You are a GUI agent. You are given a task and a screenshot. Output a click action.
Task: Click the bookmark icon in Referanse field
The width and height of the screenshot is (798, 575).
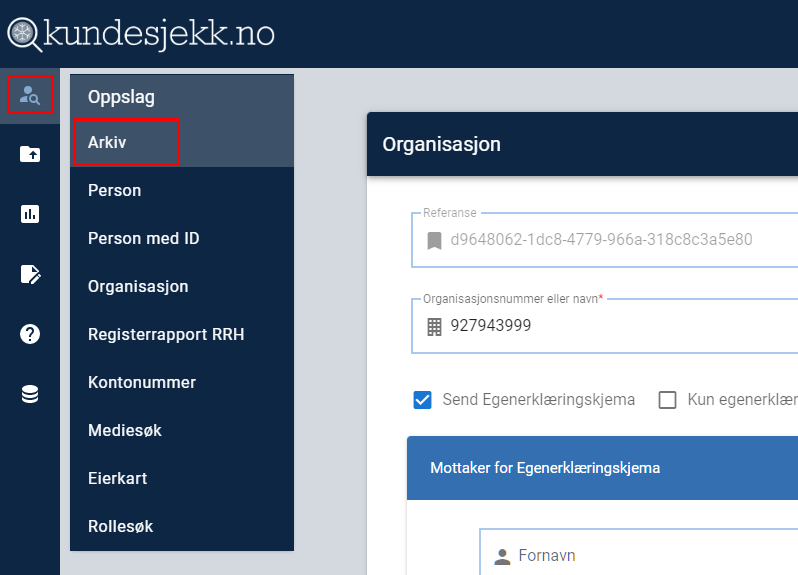tap(434, 240)
